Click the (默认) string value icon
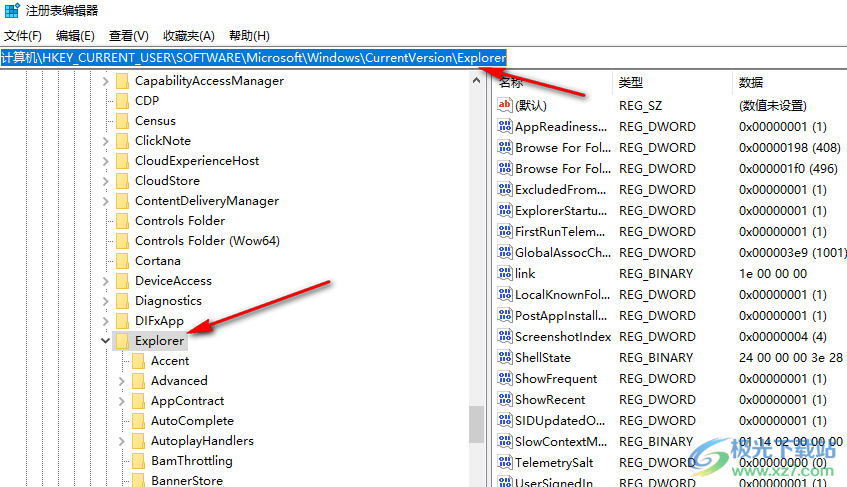This screenshot has height=487, width=847. (x=505, y=105)
